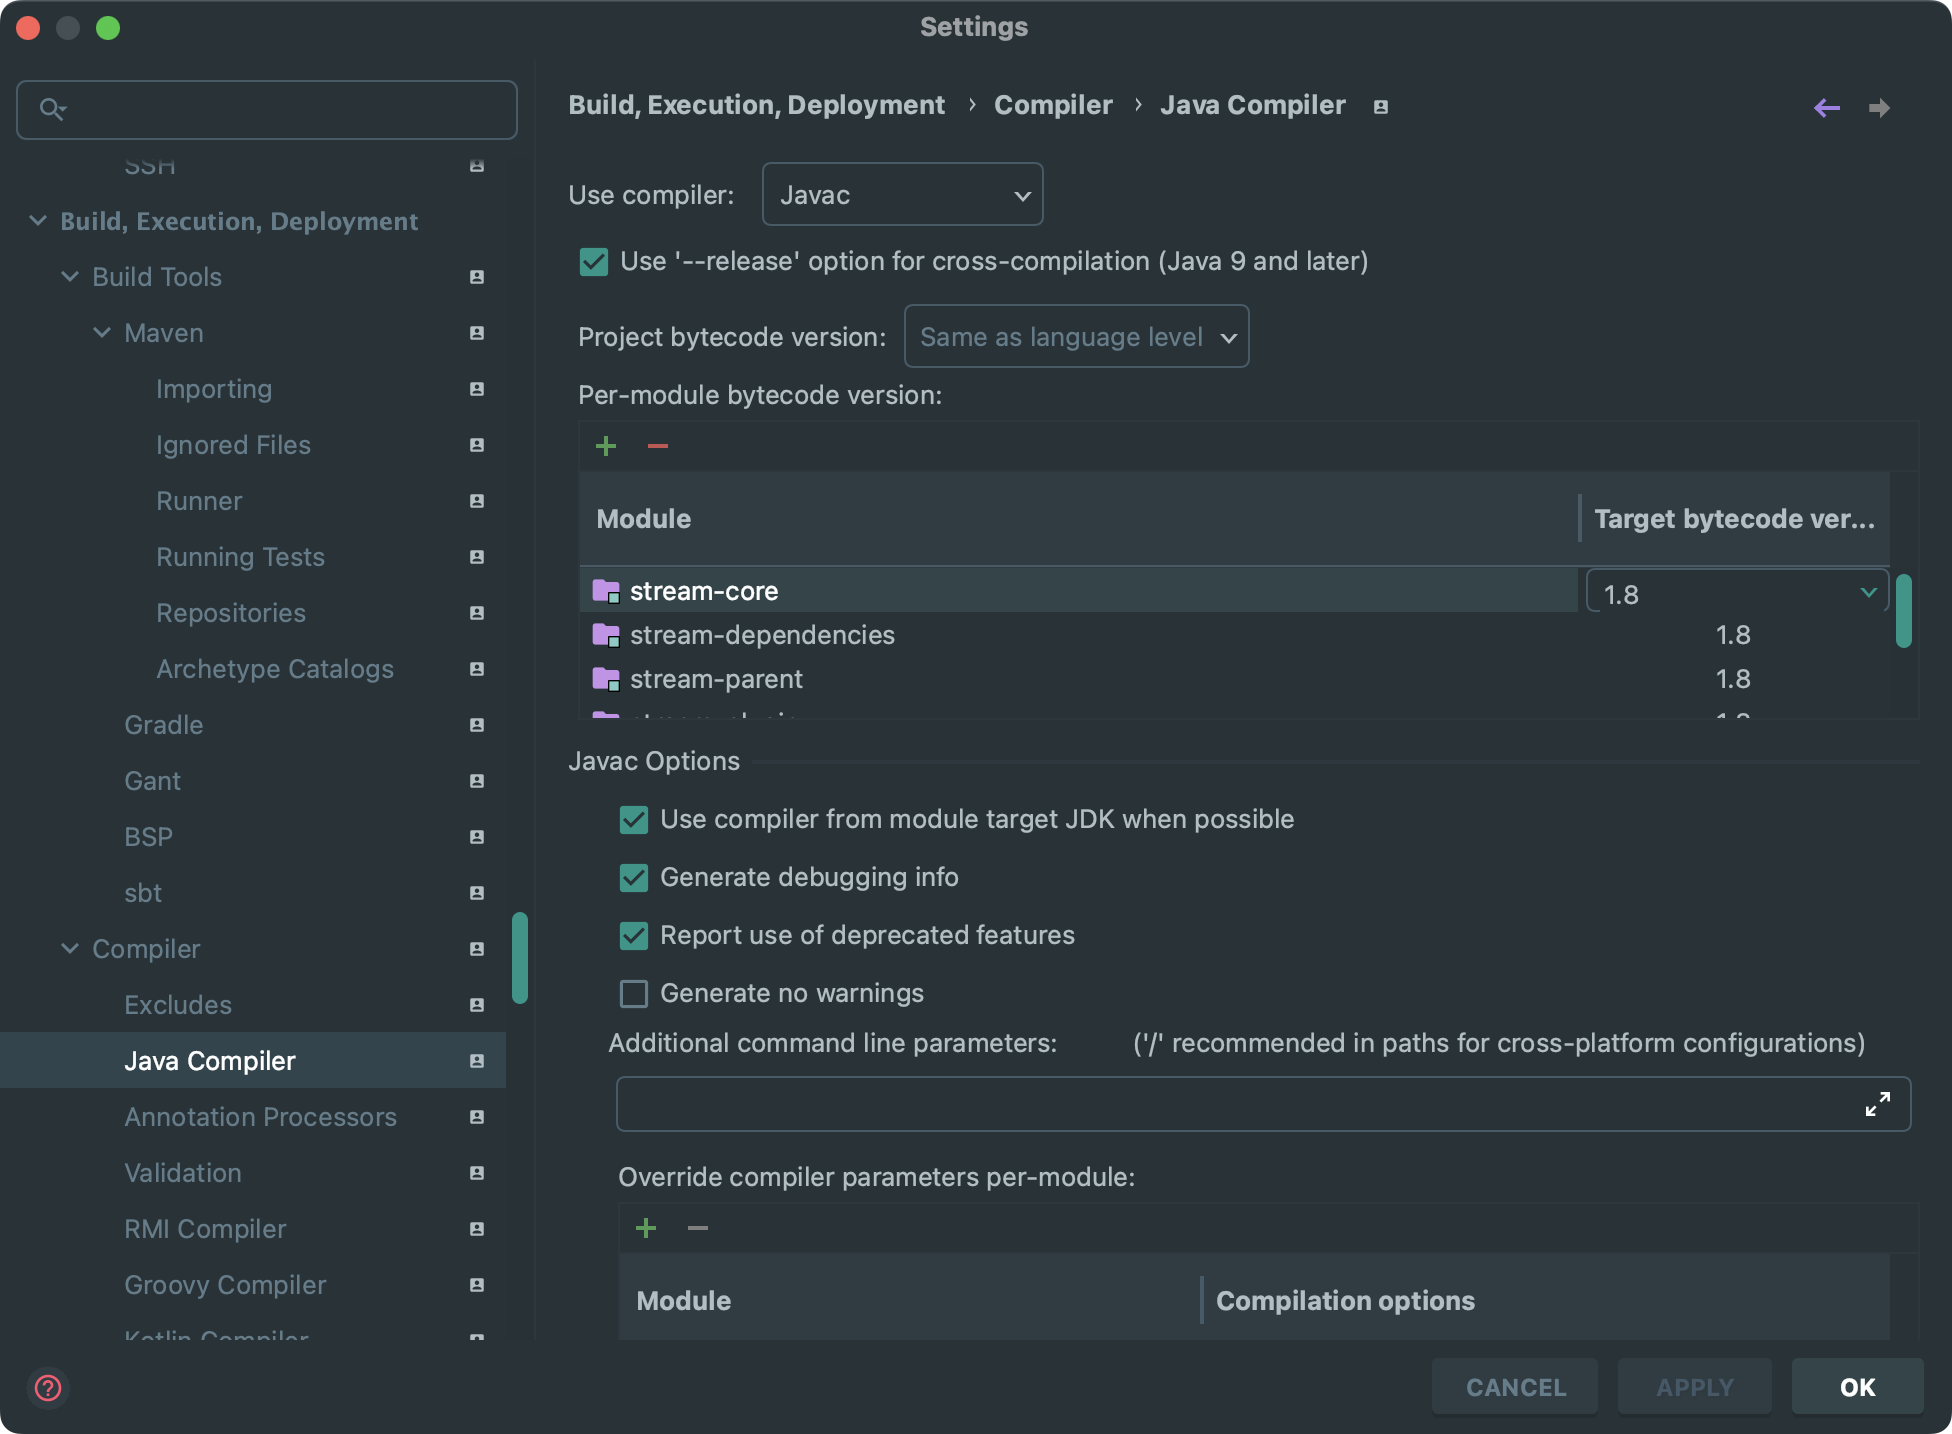Image resolution: width=1952 pixels, height=1434 pixels.
Task: Click the settings search magnifier icon
Action: point(52,109)
